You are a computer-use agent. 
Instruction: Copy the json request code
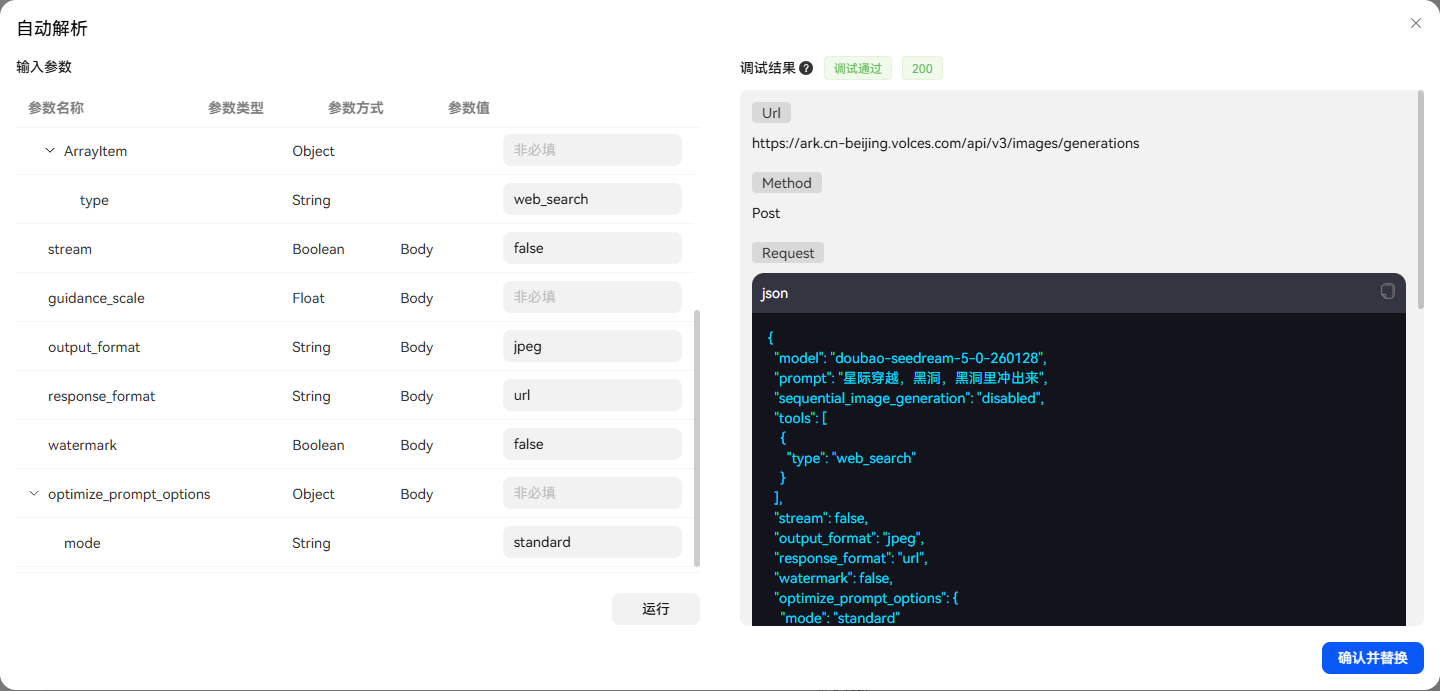click(1388, 291)
